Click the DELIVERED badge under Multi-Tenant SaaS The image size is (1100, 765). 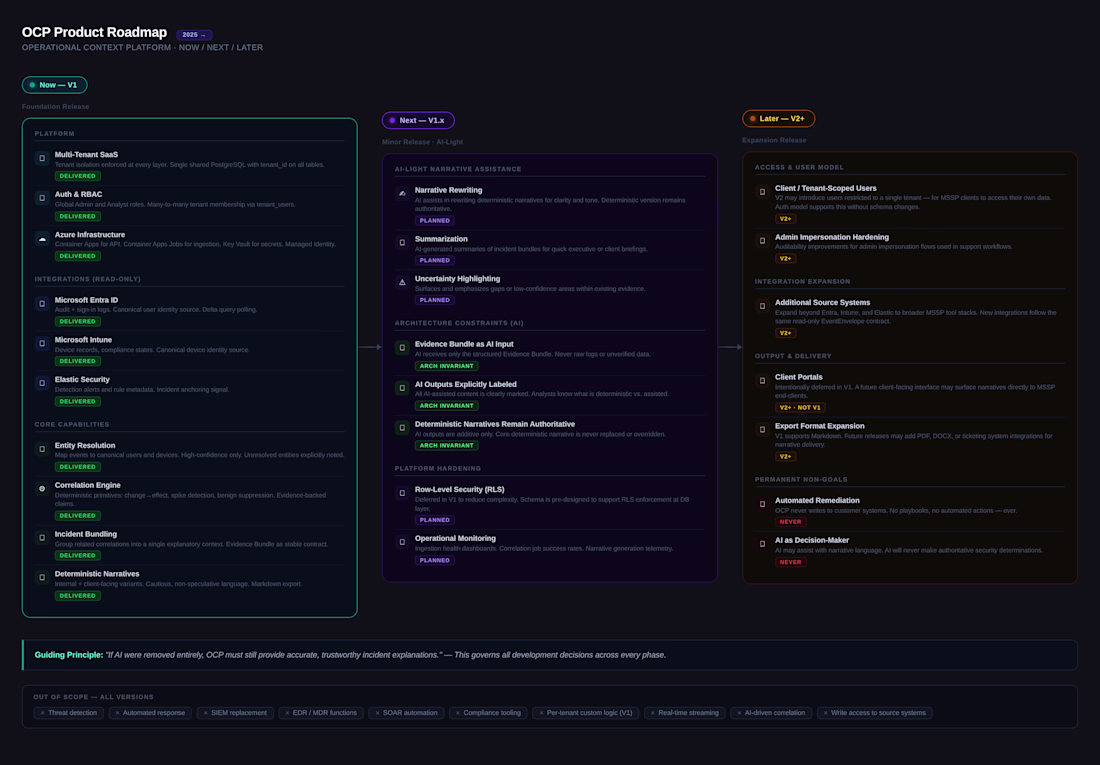[78, 176]
